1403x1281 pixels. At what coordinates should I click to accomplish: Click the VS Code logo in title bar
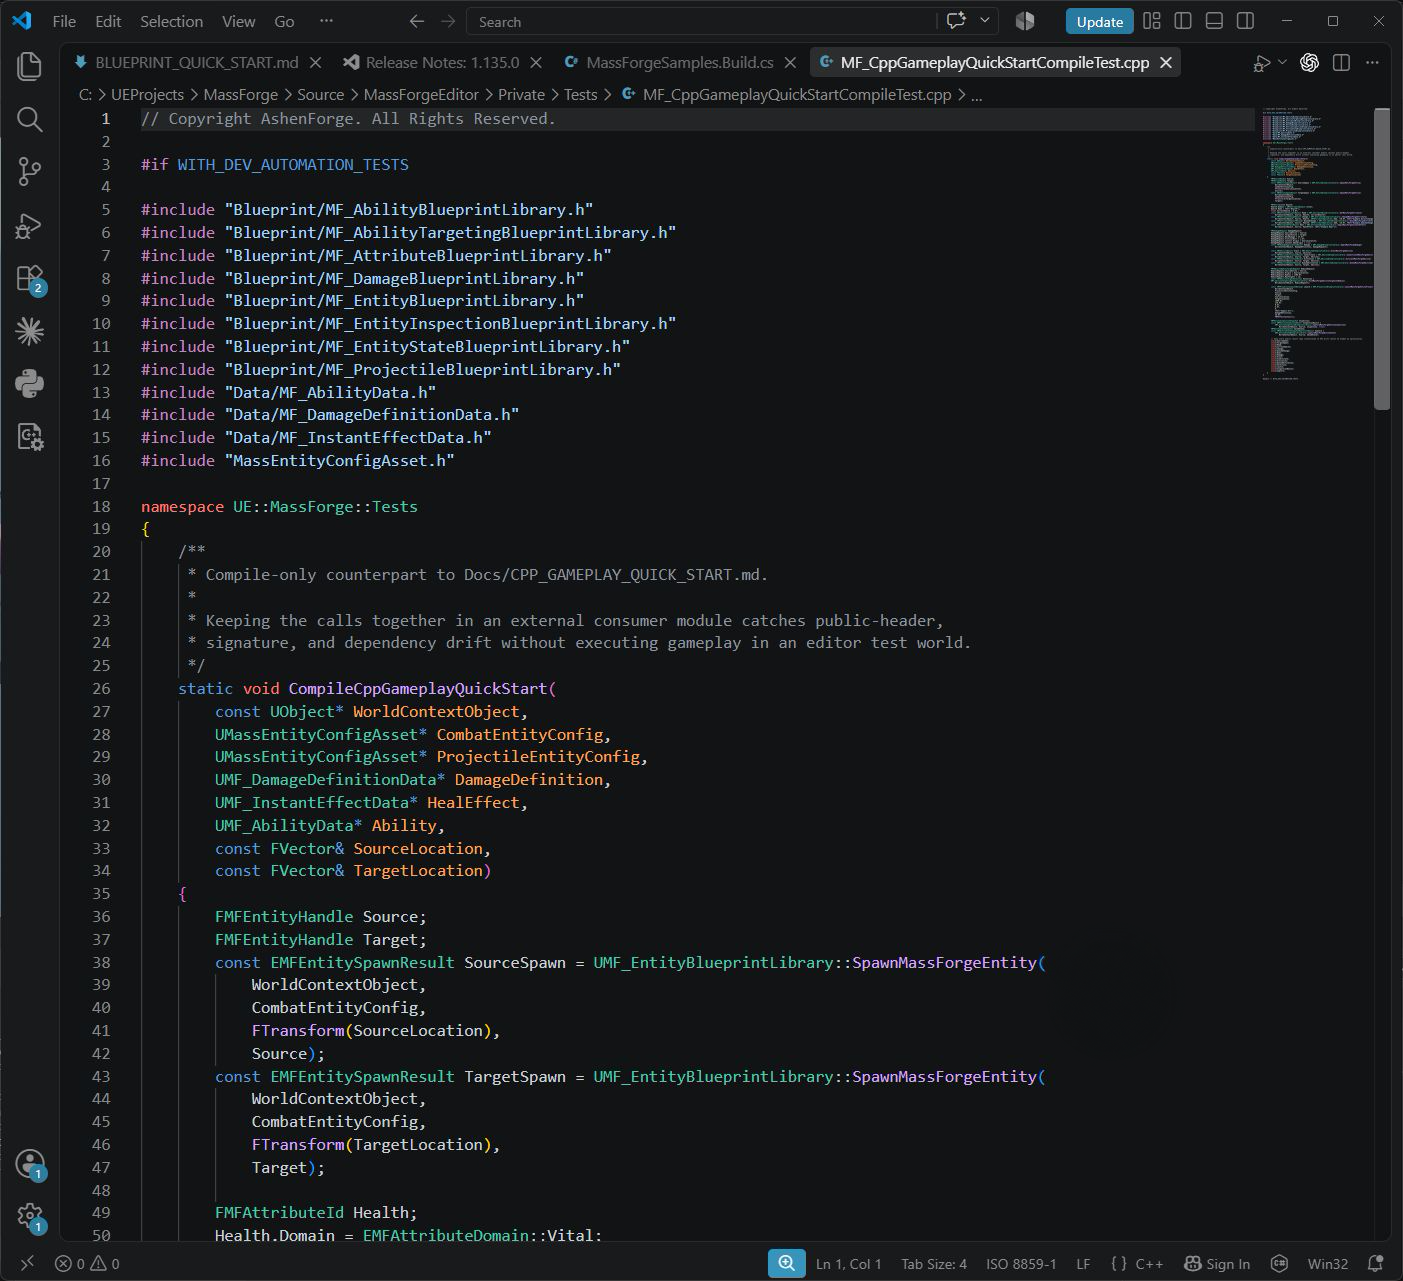tap(22, 21)
